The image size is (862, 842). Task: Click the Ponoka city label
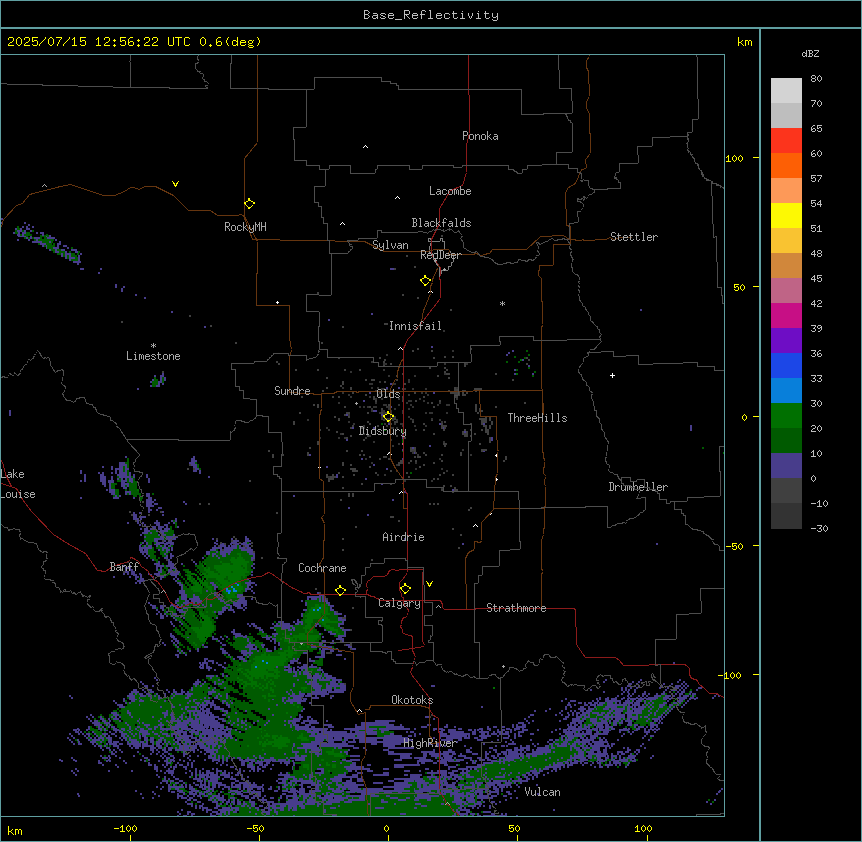[x=480, y=136]
